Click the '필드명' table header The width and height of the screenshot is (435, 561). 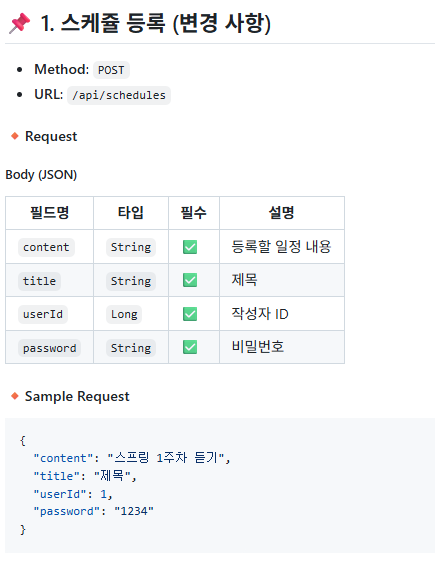pos(49,213)
